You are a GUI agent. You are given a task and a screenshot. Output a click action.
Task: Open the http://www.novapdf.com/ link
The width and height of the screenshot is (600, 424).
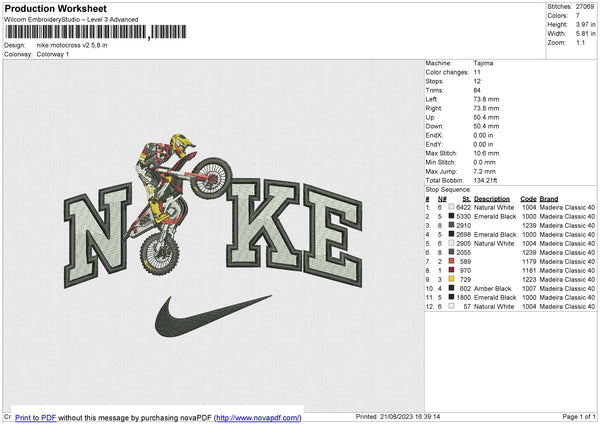pyautogui.click(x=258, y=418)
